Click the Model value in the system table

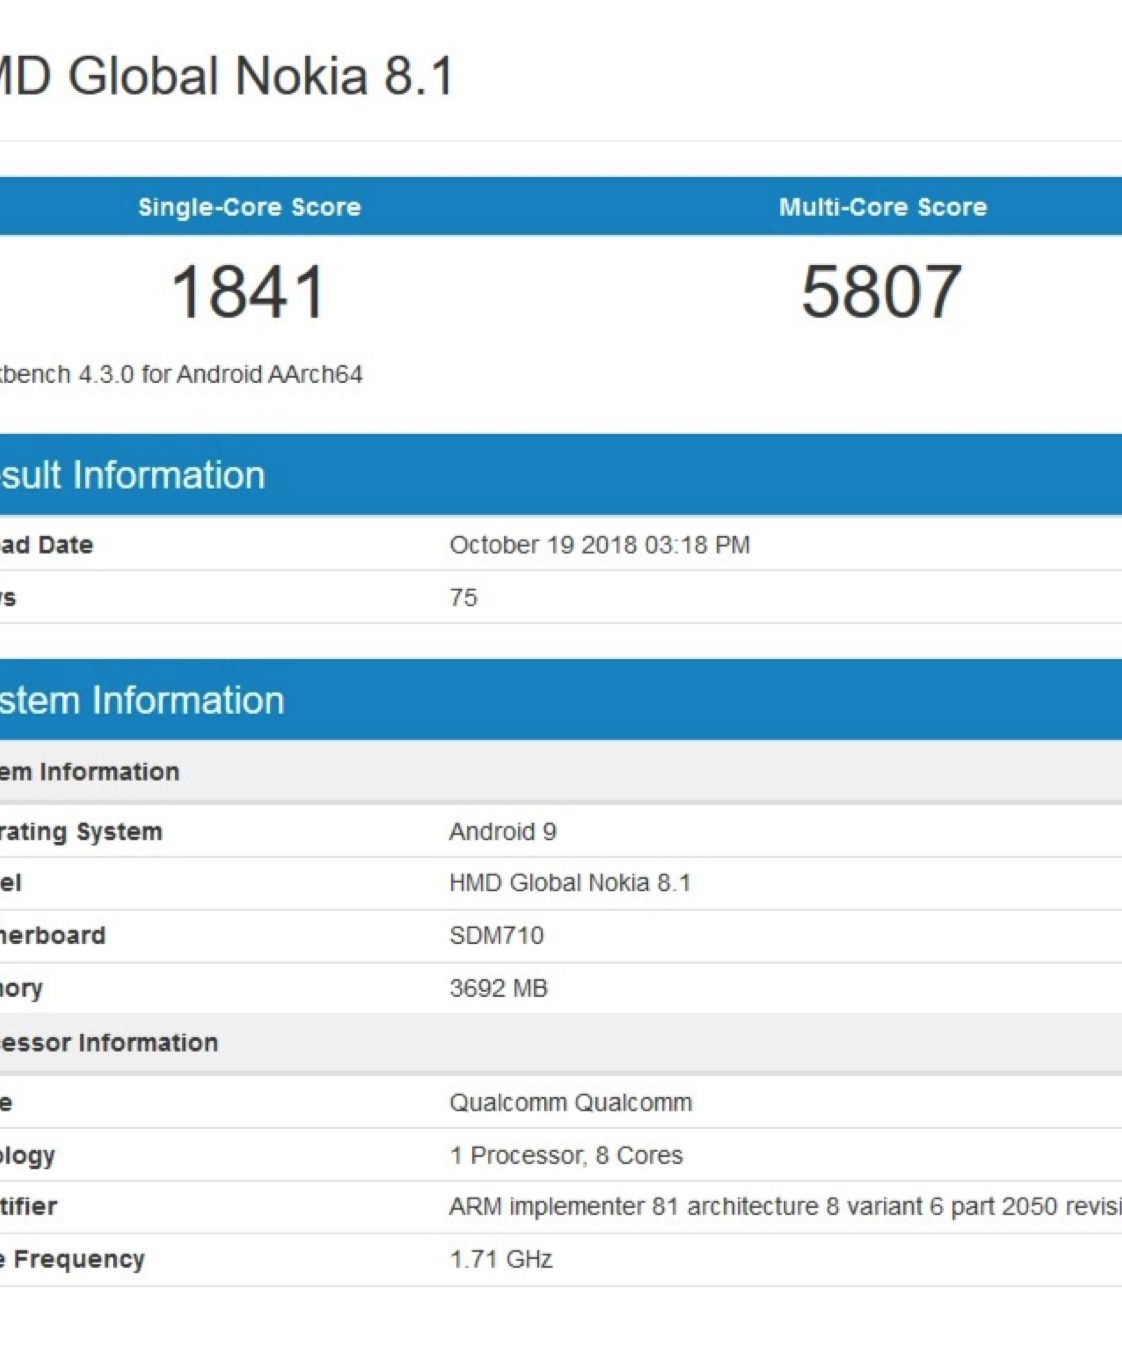point(569,883)
